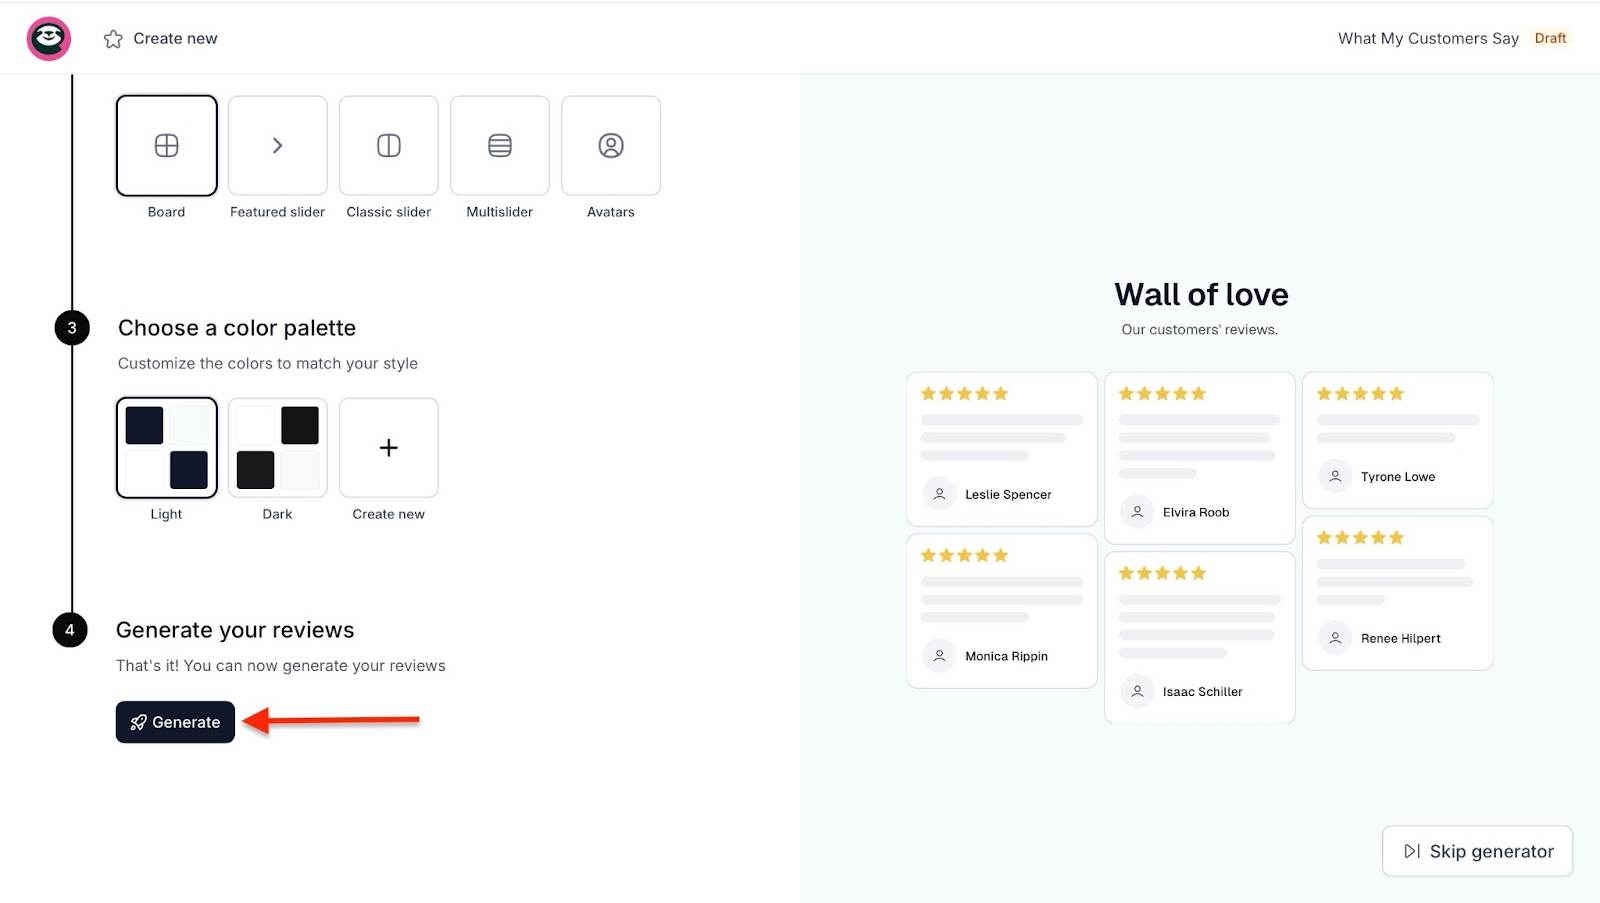Click the star icon beside Create new

113,39
